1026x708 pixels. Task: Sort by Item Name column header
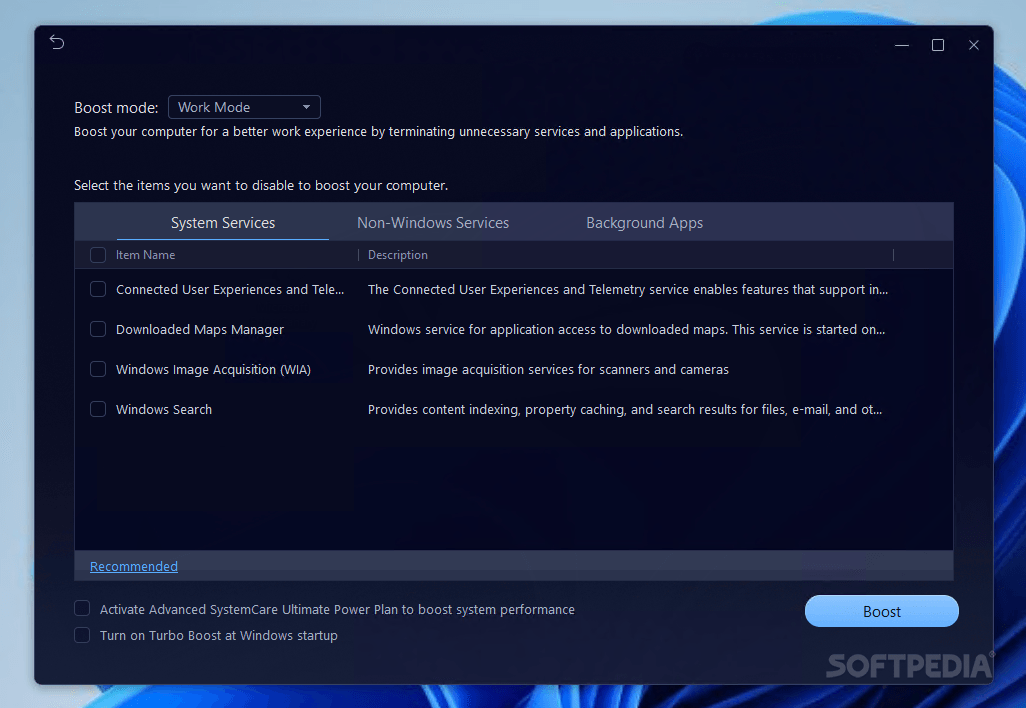pos(145,255)
